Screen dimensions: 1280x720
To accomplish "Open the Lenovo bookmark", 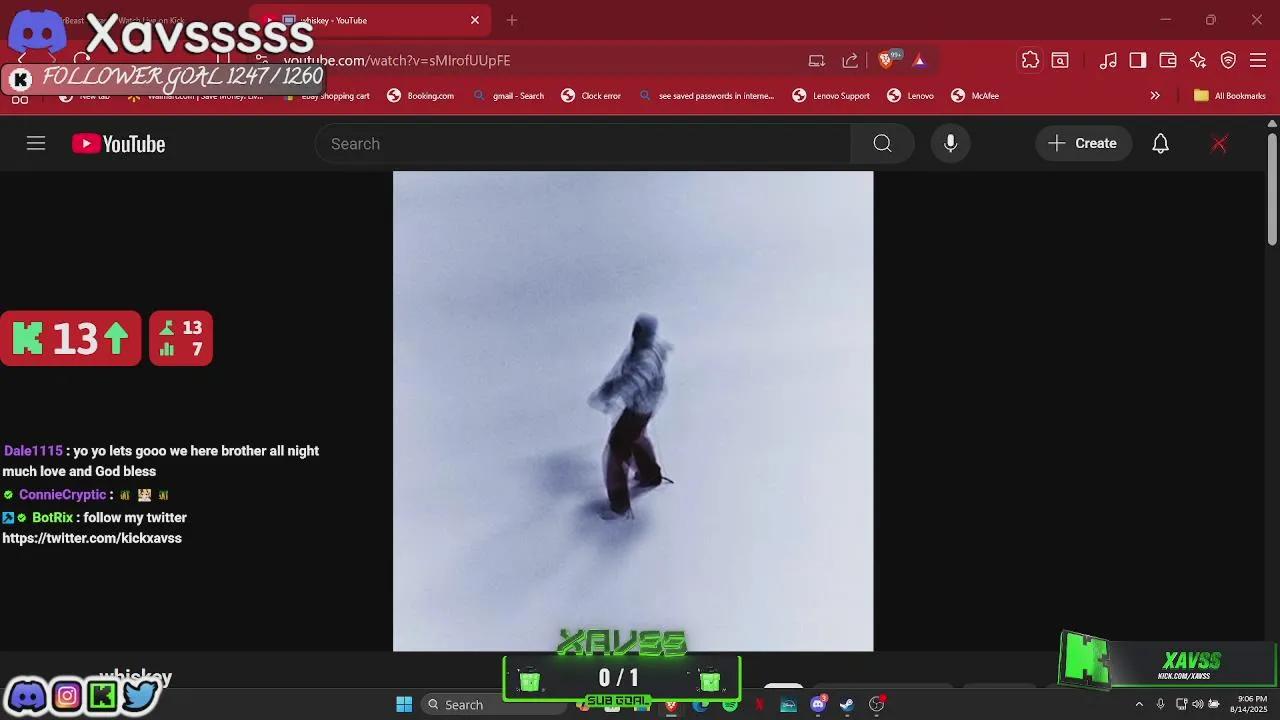I will pos(910,96).
